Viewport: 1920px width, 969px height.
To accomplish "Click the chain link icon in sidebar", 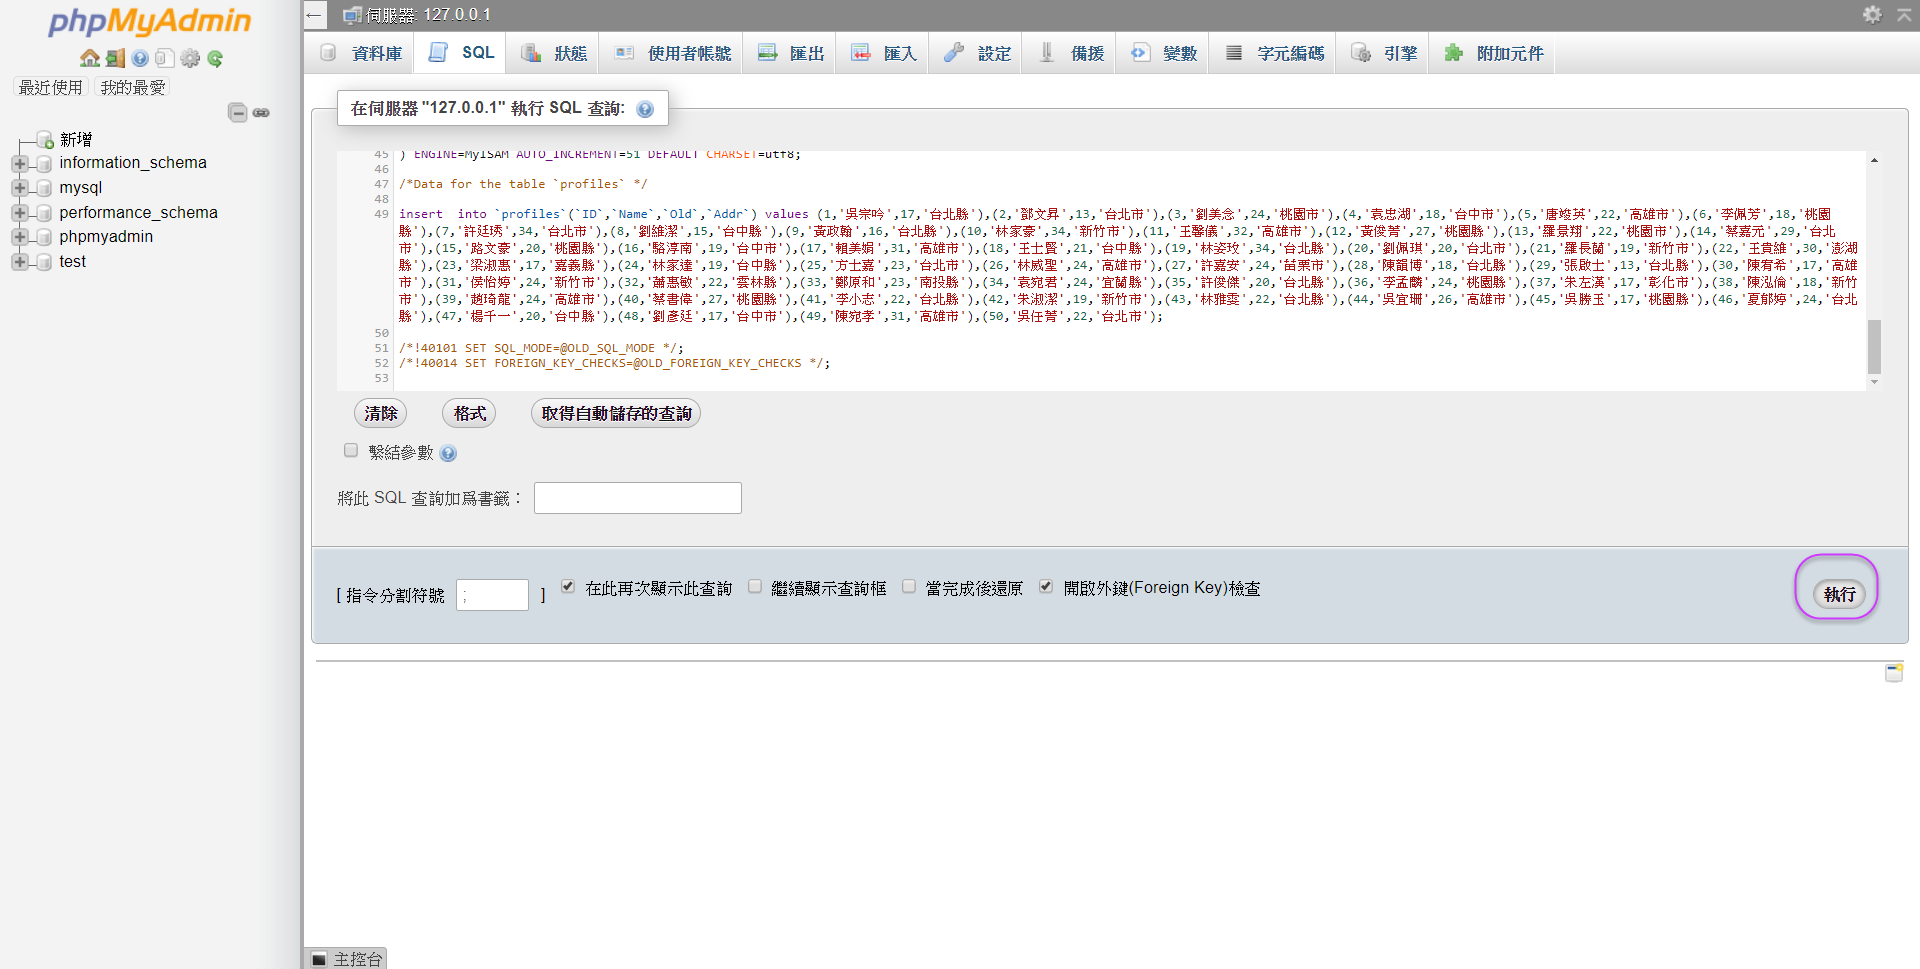I will (x=261, y=113).
